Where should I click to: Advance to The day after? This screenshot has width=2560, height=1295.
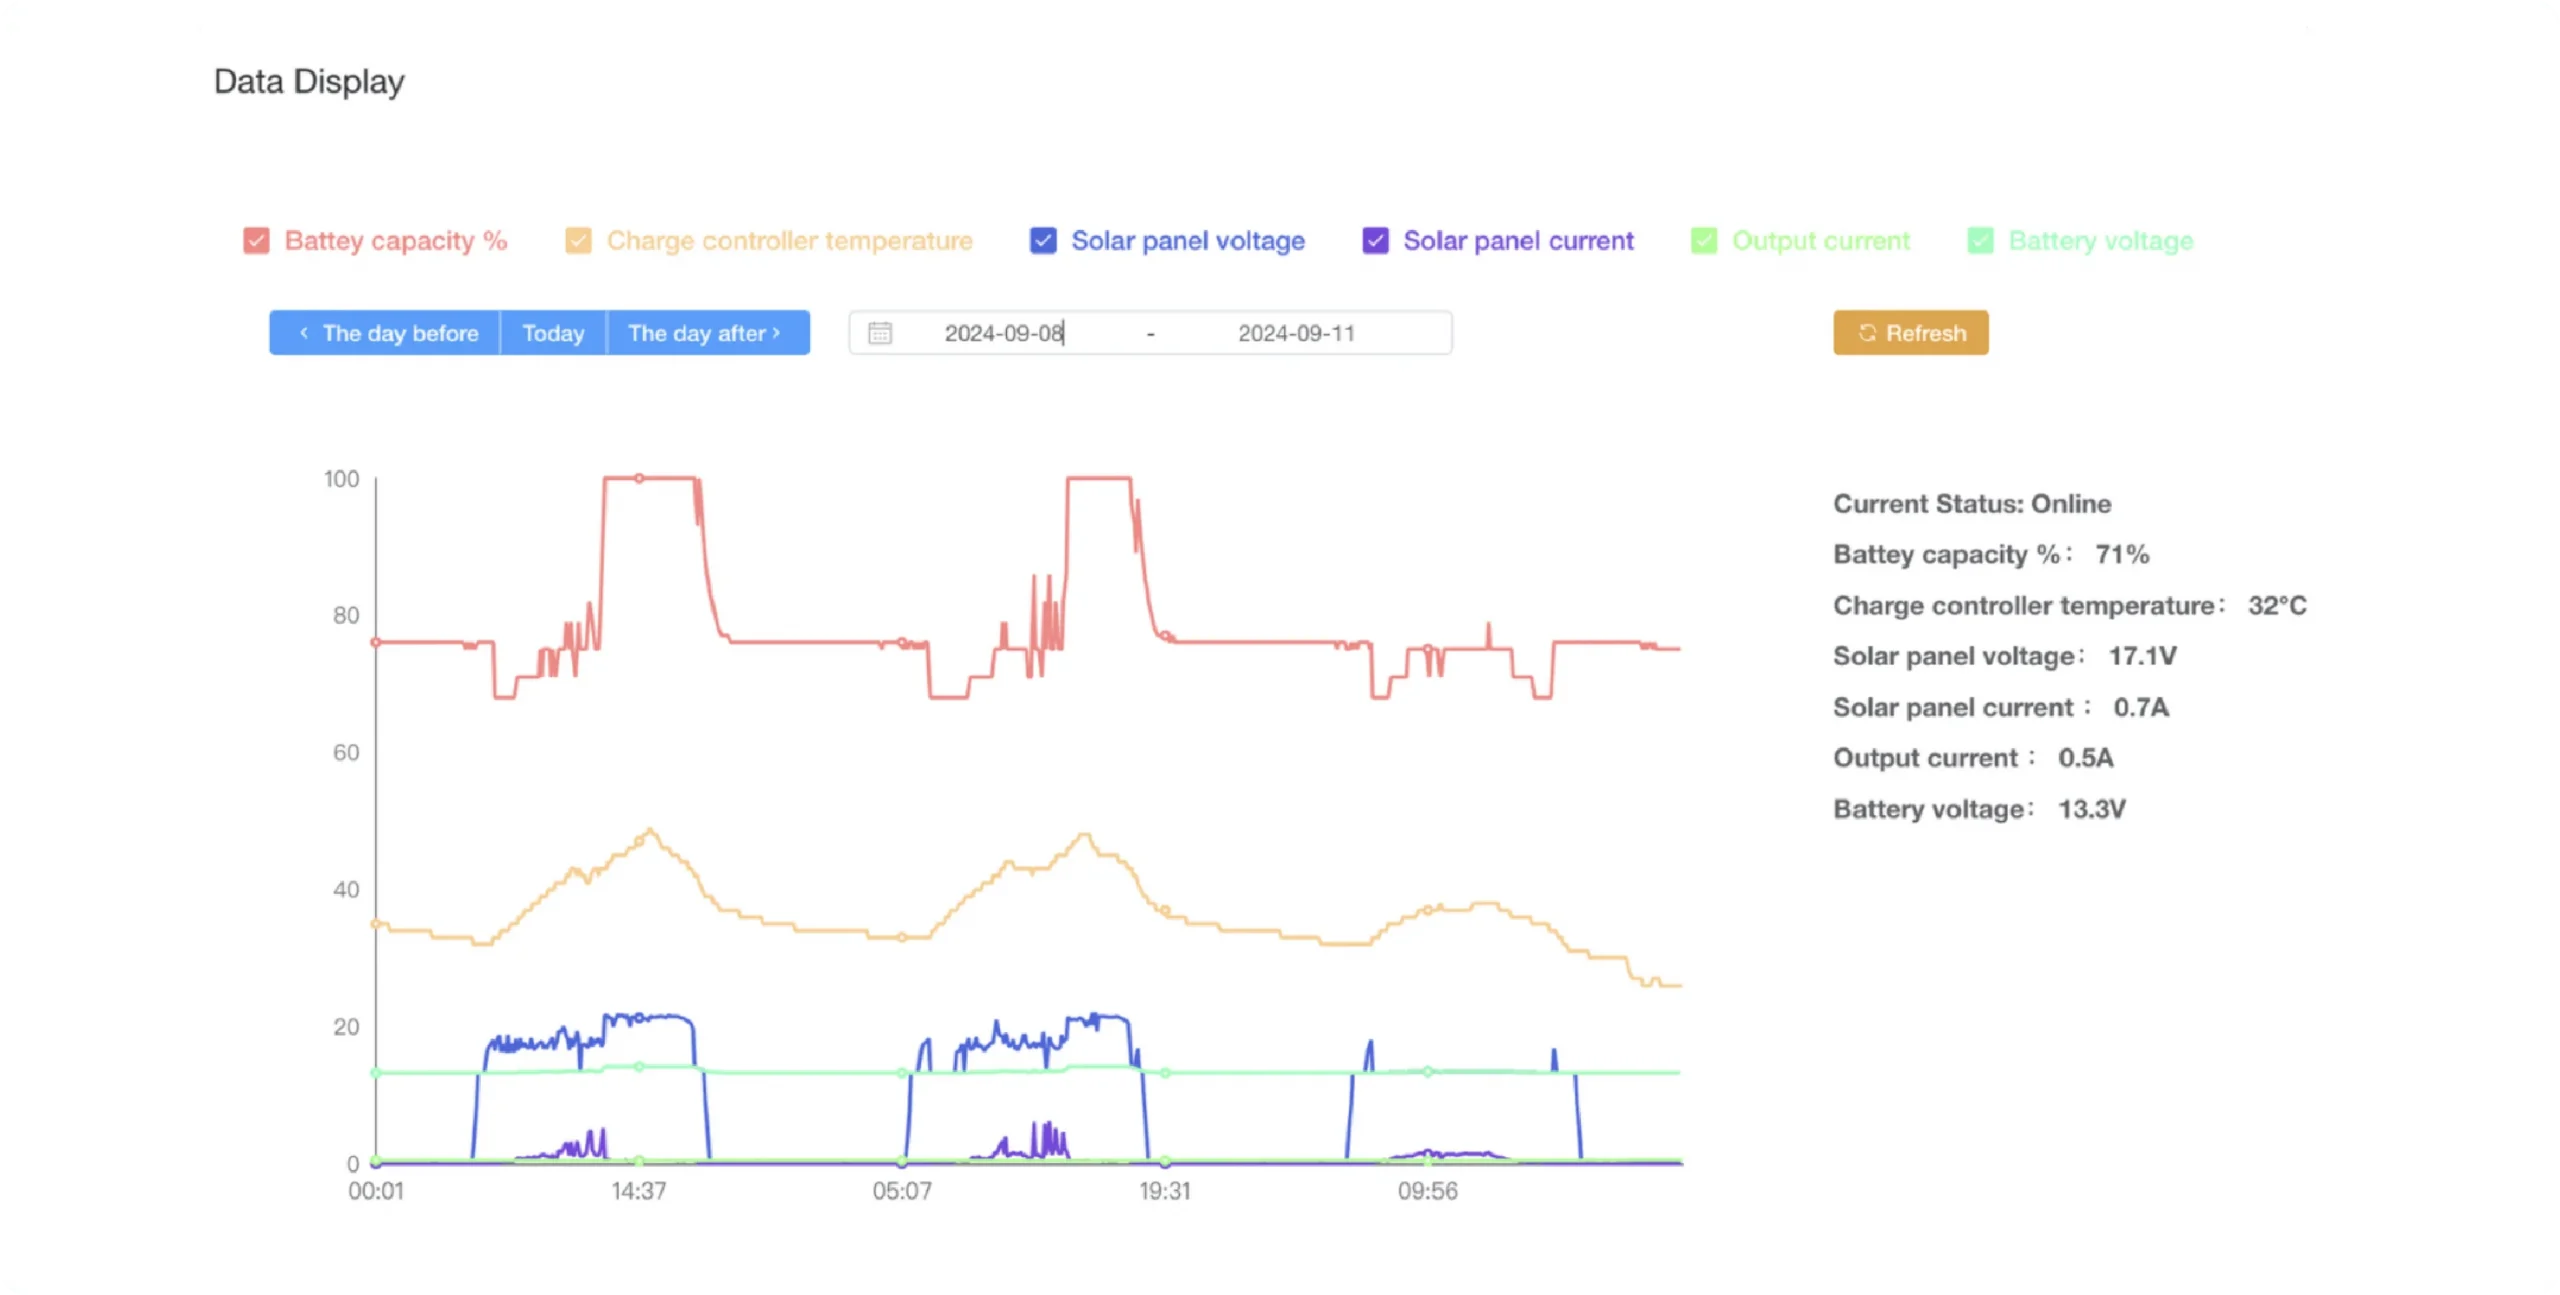pos(706,333)
